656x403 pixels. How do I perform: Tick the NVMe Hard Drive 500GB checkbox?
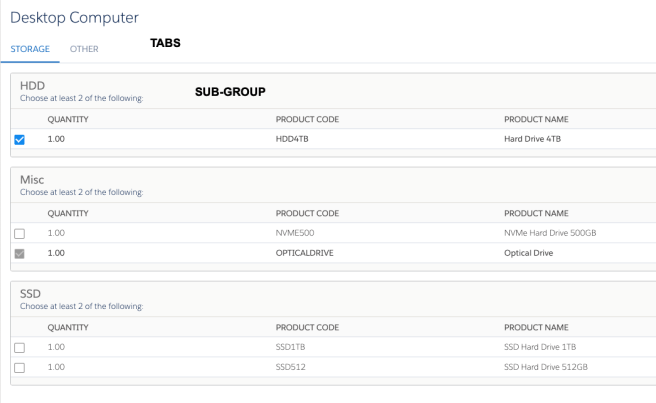pyautogui.click(x=20, y=234)
